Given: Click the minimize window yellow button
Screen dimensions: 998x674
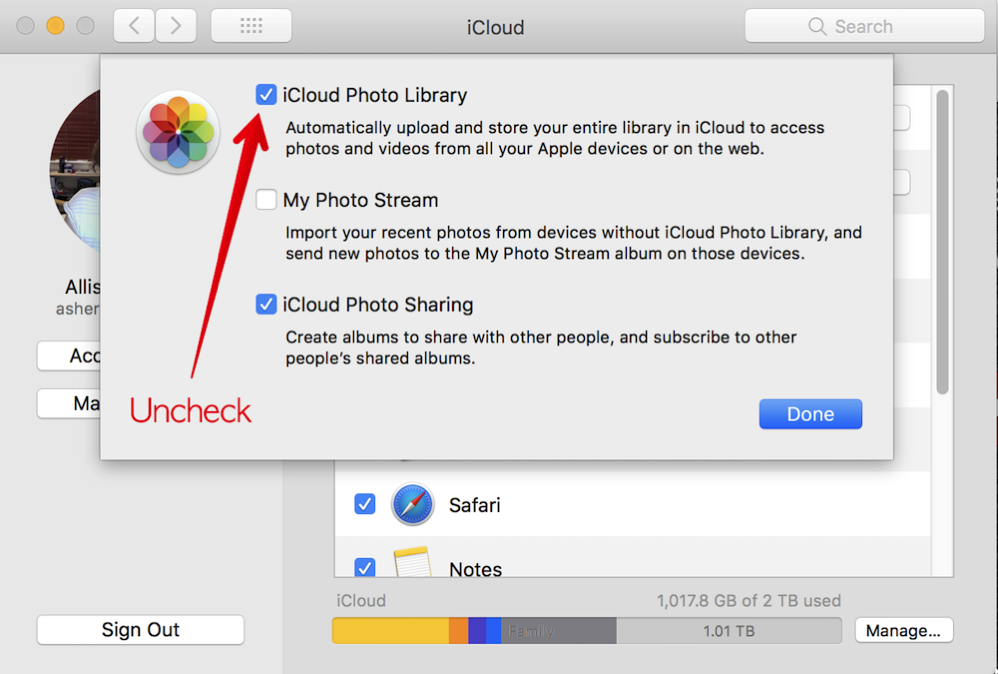Looking at the screenshot, I should coord(56,26).
